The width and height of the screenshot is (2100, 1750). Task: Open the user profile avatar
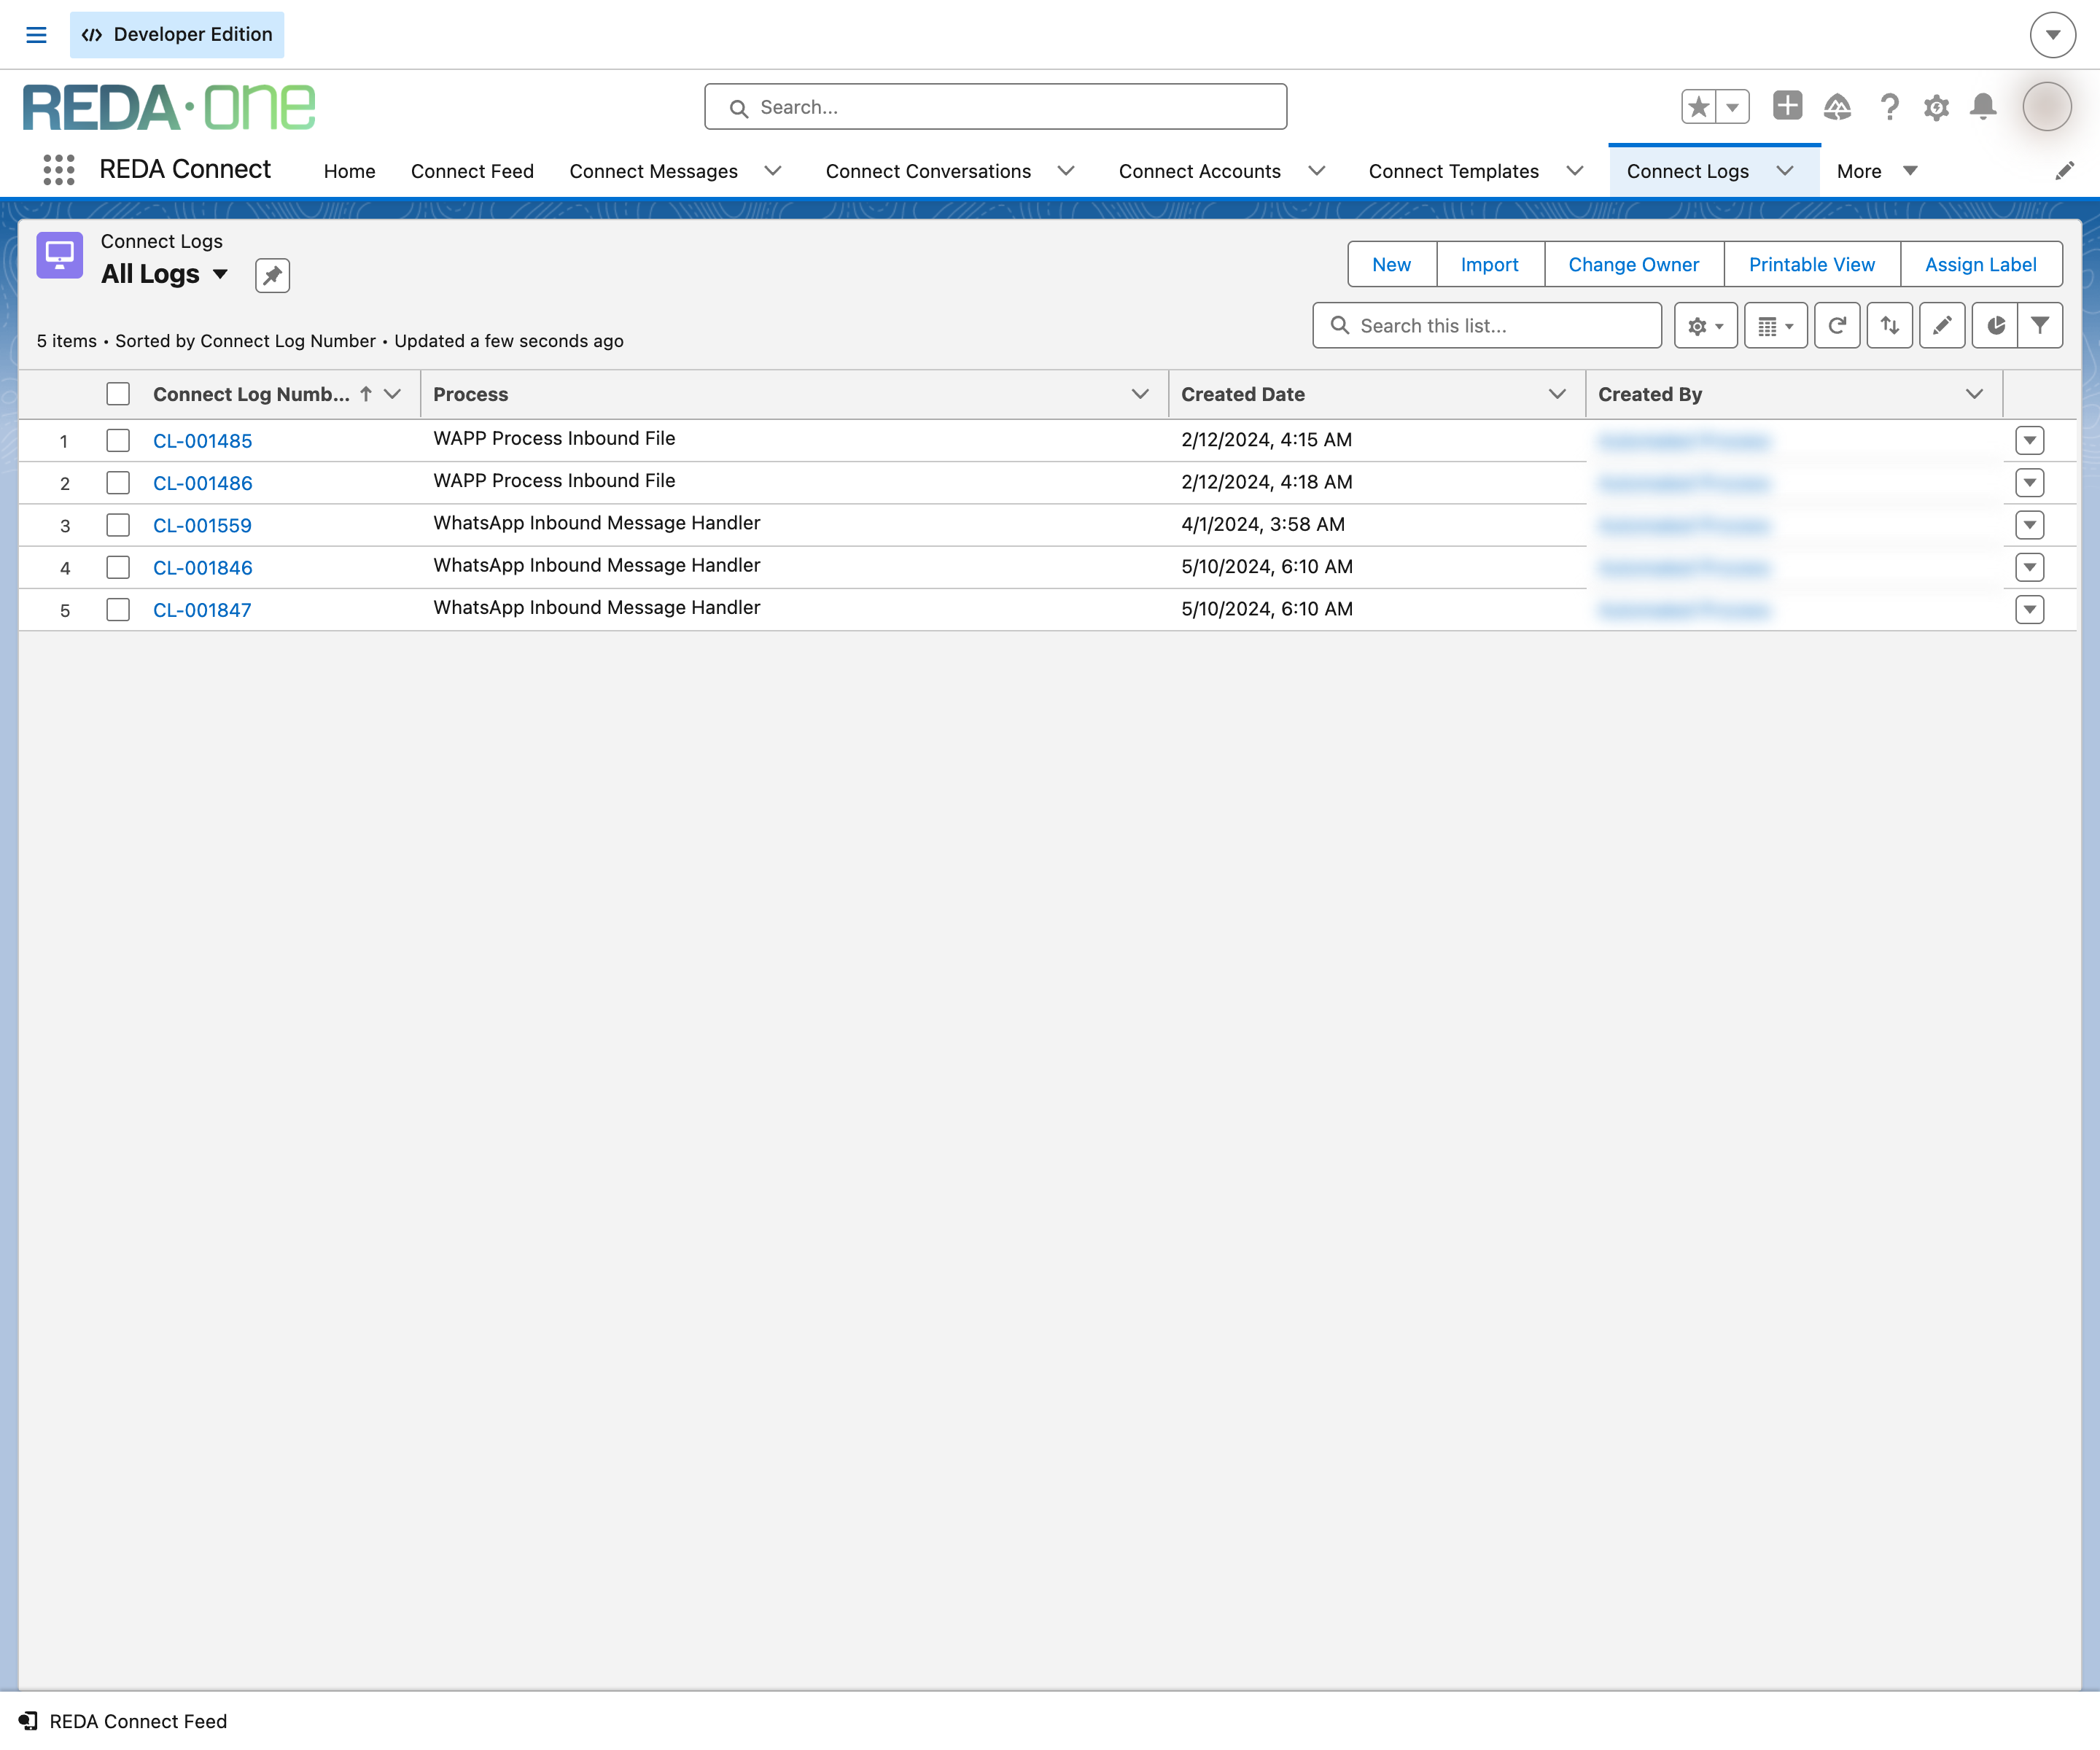tap(2047, 106)
